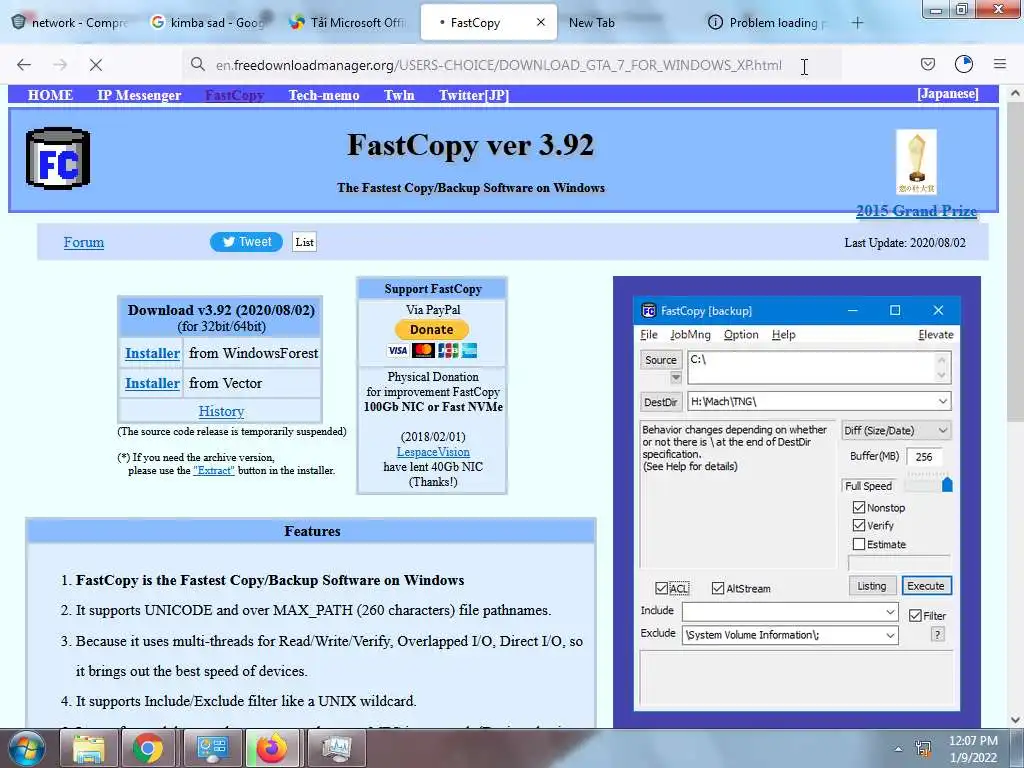Image resolution: width=1024 pixels, height=768 pixels.
Task: Open the Forum link
Action: [x=84, y=242]
